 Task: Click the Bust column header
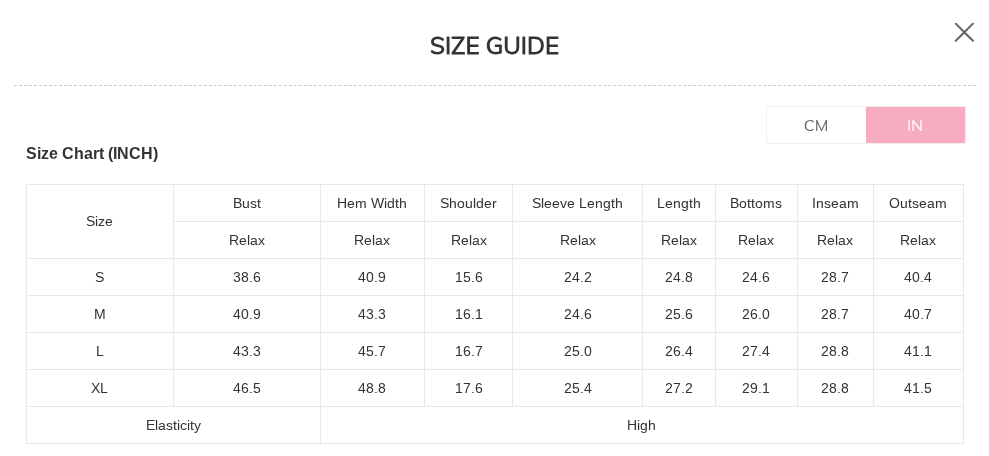(x=247, y=203)
